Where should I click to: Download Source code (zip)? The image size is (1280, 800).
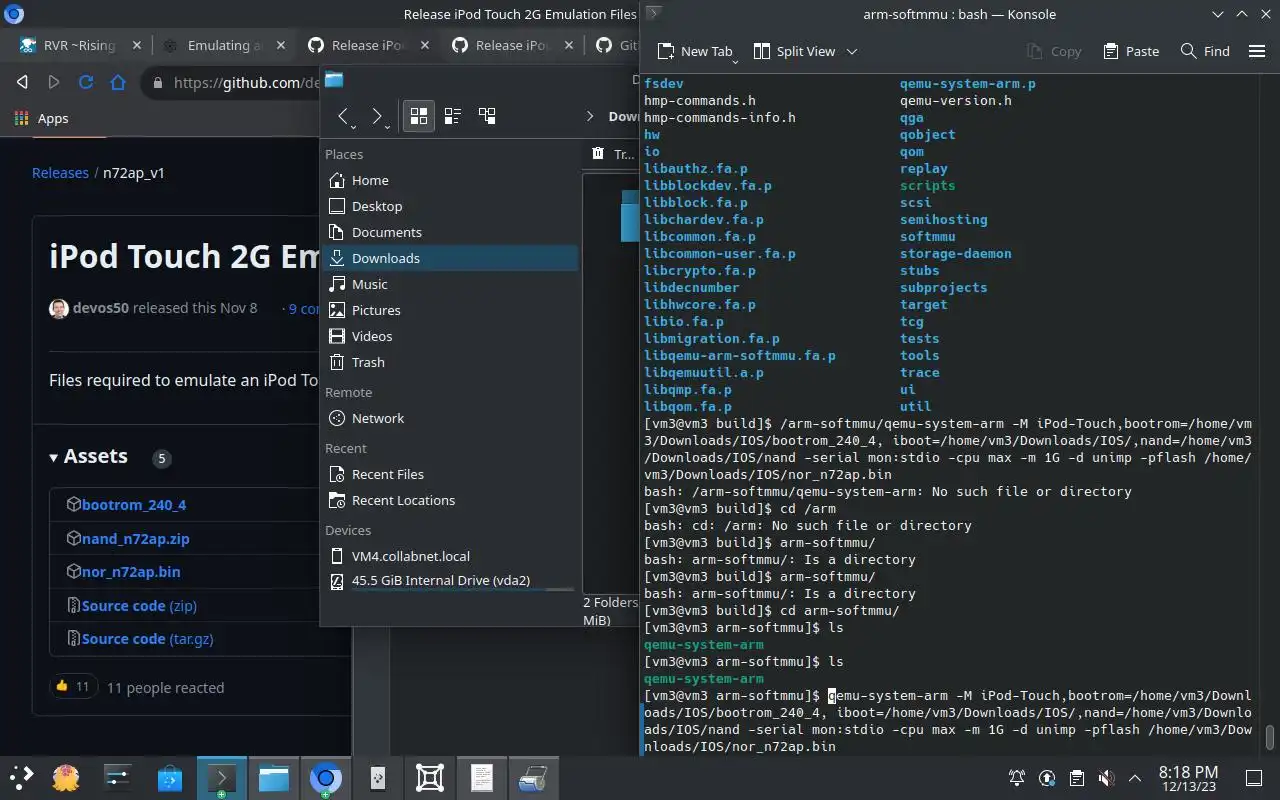(139, 605)
